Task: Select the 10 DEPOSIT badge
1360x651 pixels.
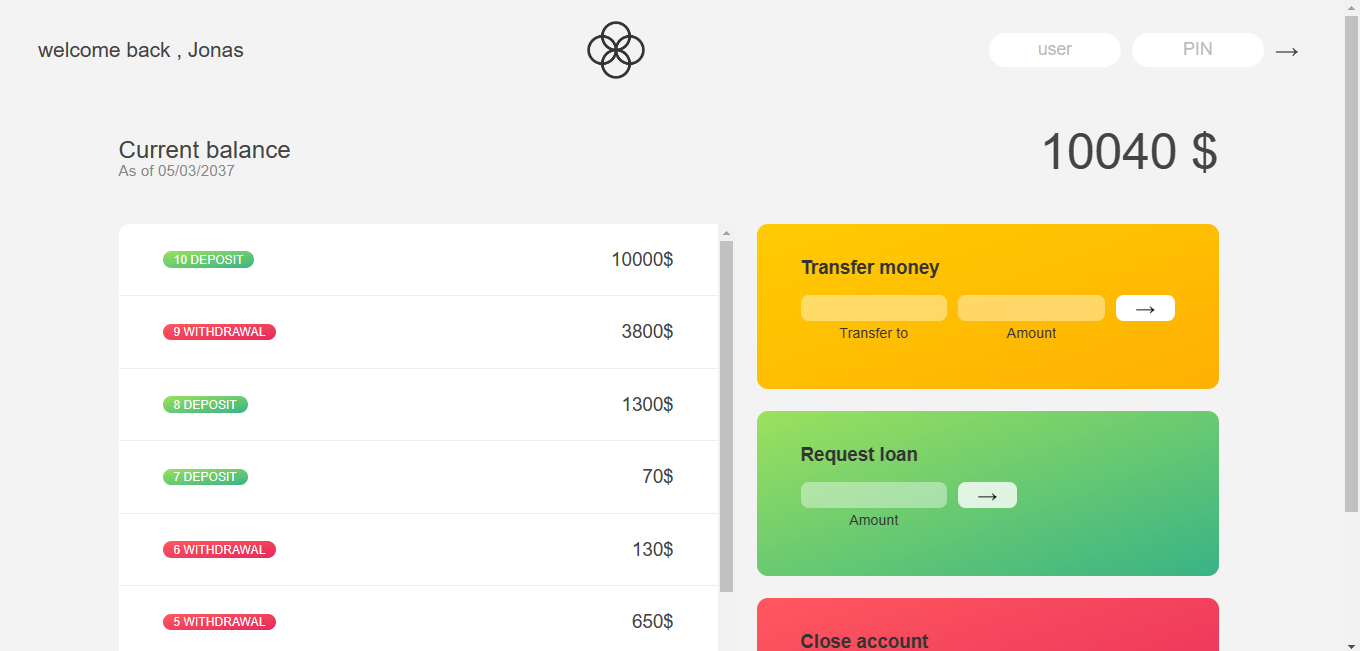Action: (x=208, y=259)
